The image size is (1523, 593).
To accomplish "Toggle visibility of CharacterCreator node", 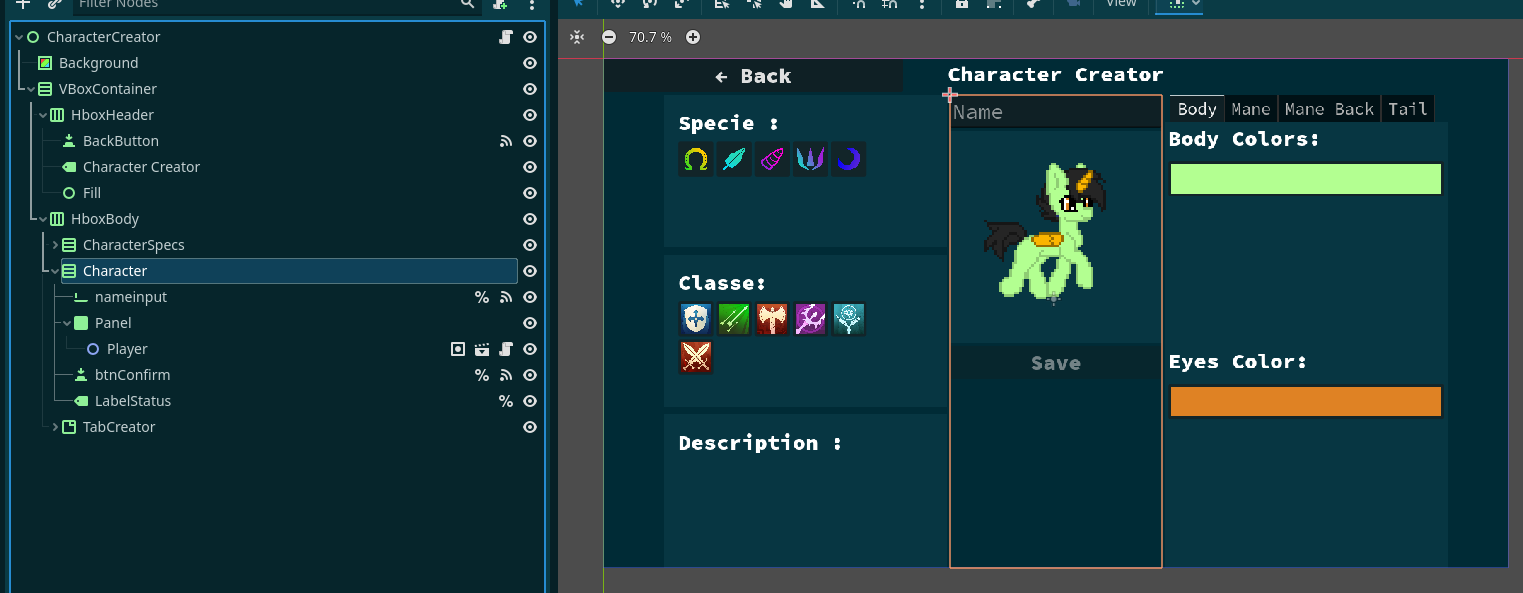I will 530,37.
